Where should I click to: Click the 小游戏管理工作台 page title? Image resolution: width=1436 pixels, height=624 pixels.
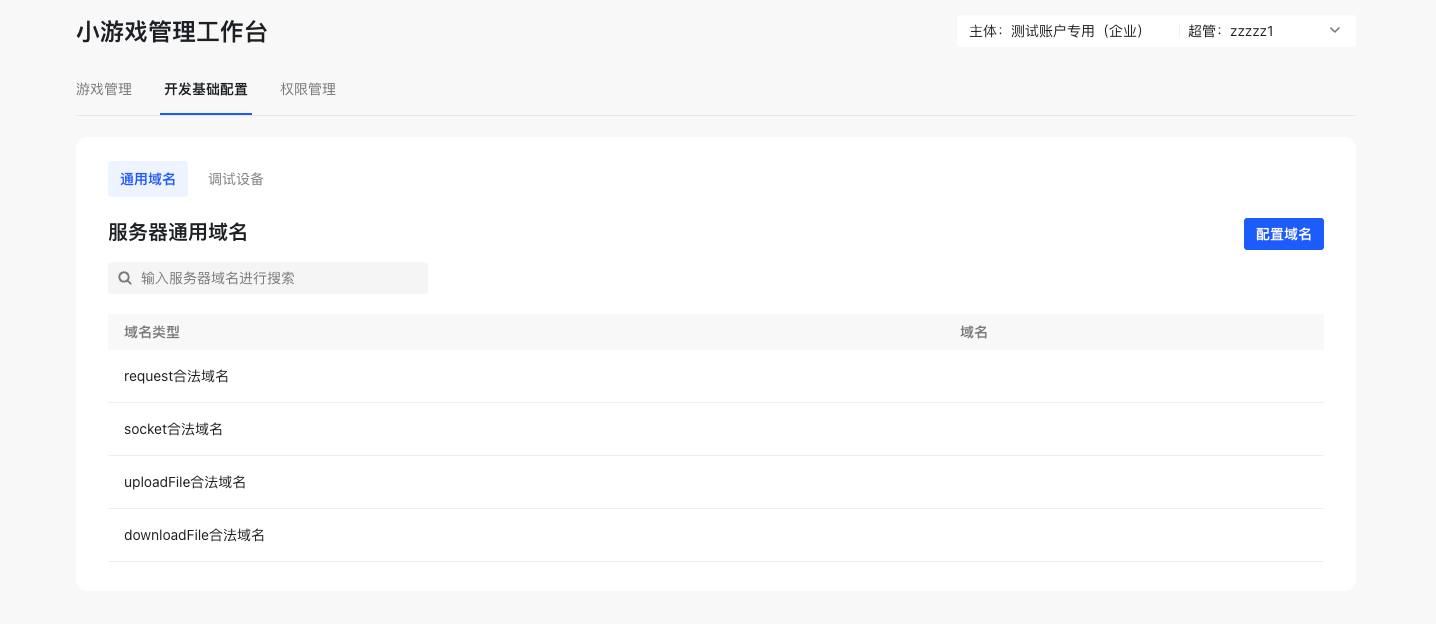pos(172,32)
